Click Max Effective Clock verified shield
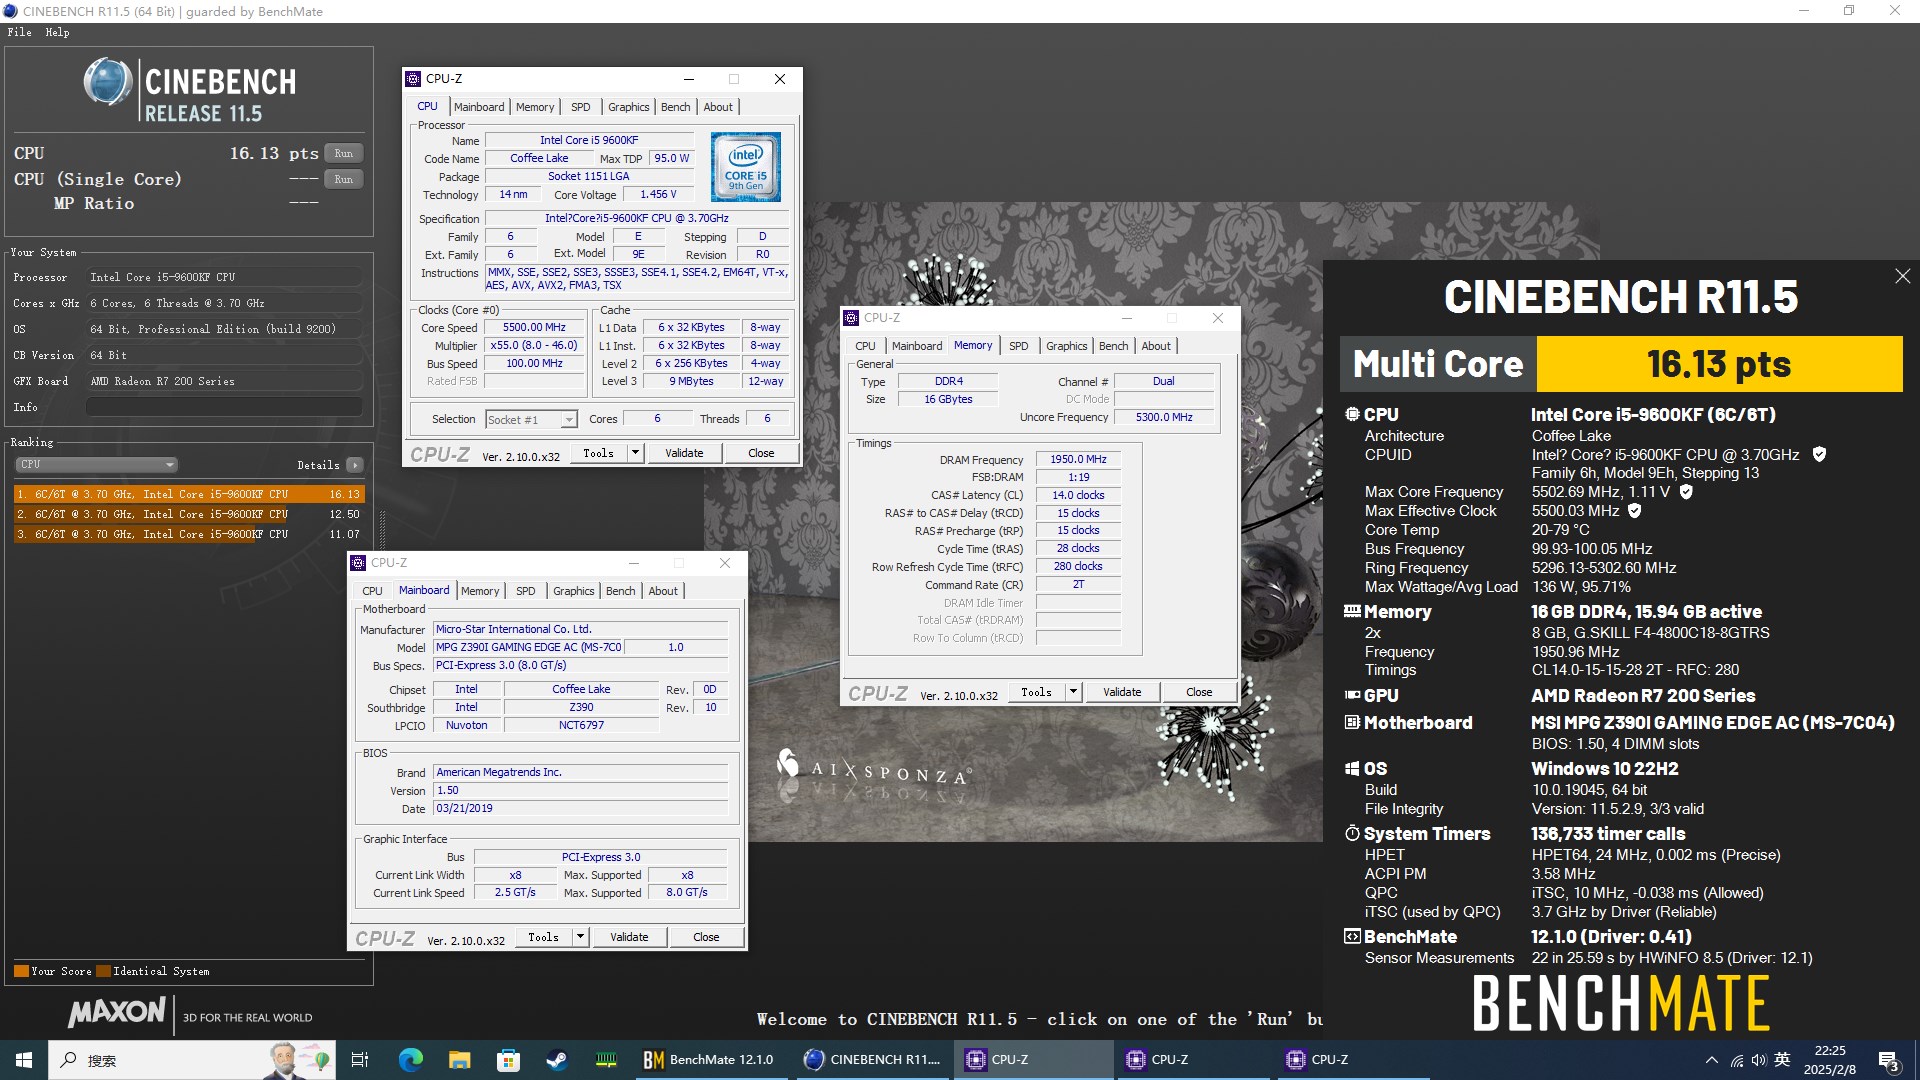Viewport: 1920px width, 1080px height. coord(1635,511)
